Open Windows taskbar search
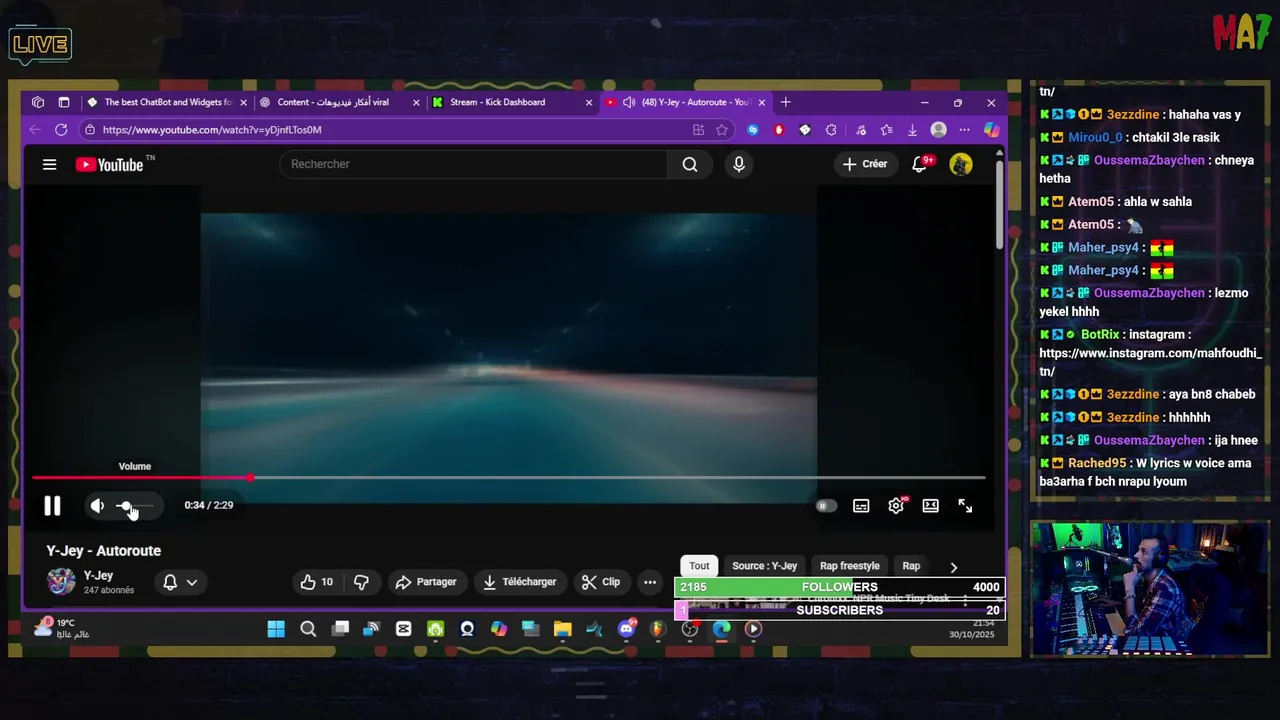This screenshot has height=720, width=1280. (308, 629)
